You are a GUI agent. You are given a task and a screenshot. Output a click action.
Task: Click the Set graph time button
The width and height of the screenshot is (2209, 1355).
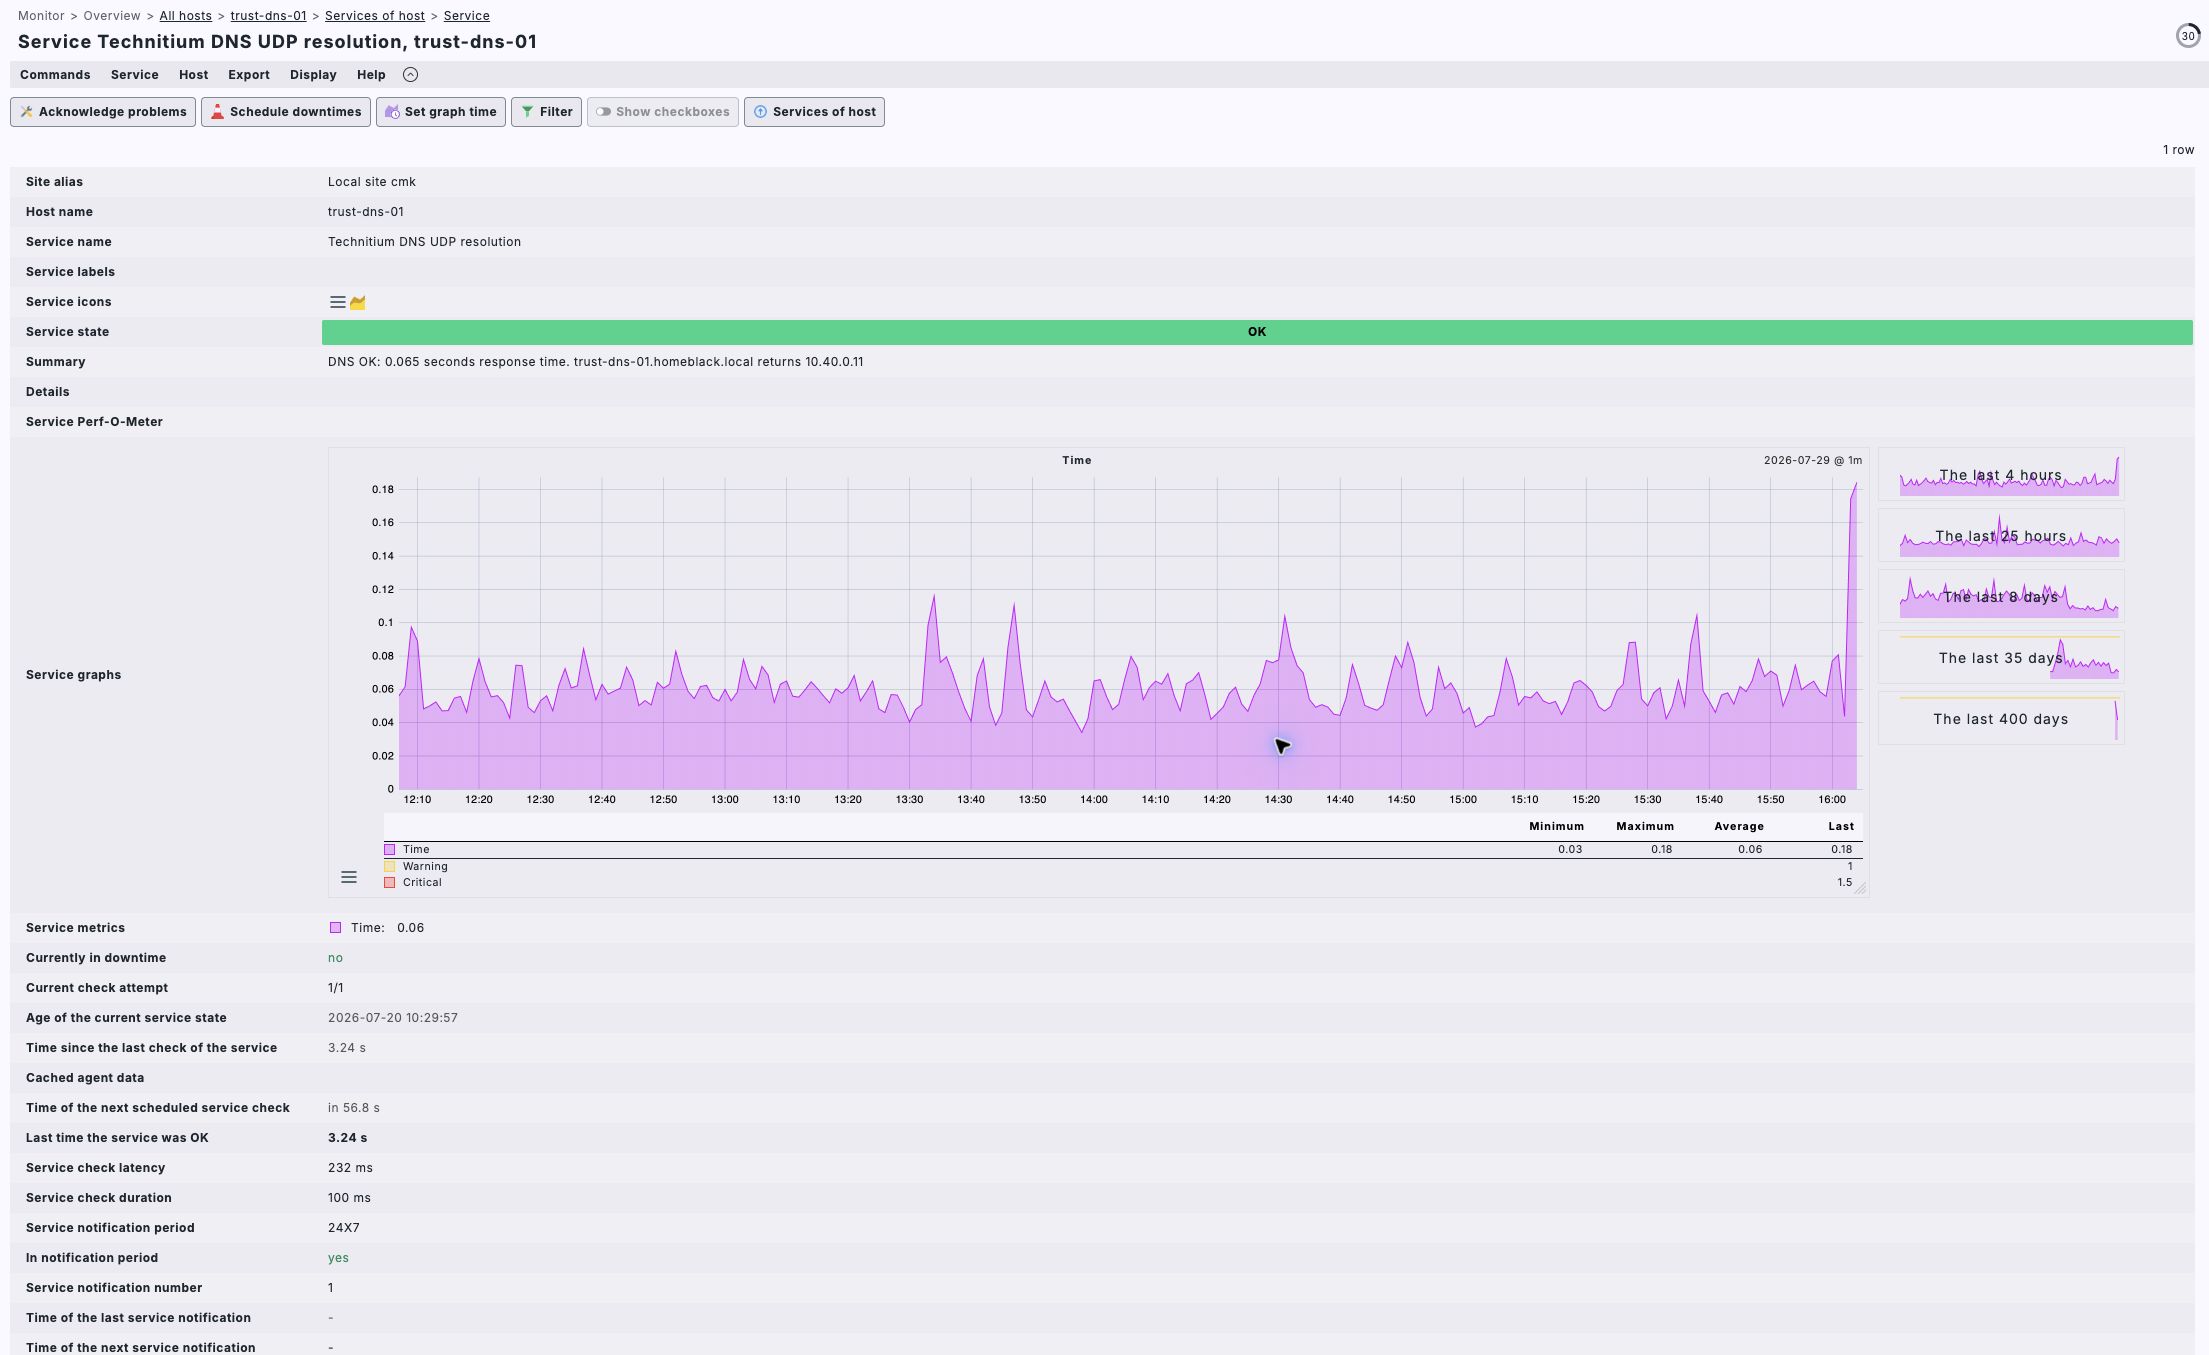pyautogui.click(x=441, y=112)
